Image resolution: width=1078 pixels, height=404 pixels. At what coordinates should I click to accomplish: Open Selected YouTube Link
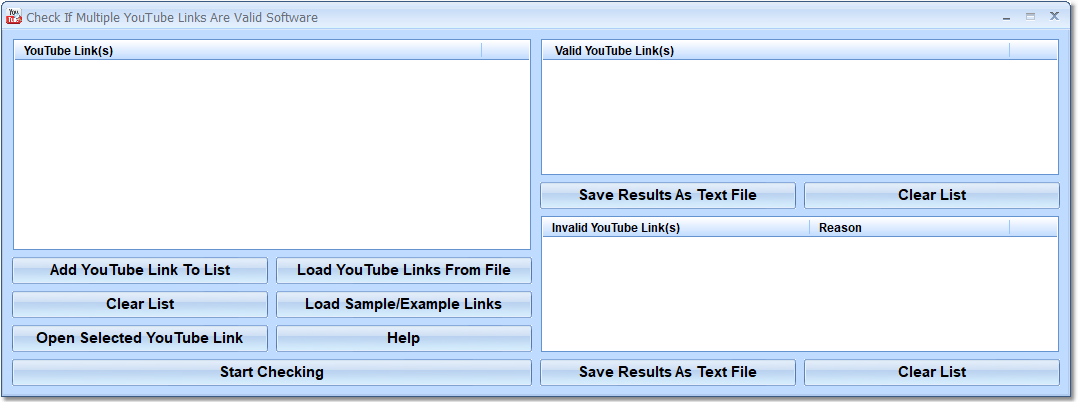[x=140, y=338]
